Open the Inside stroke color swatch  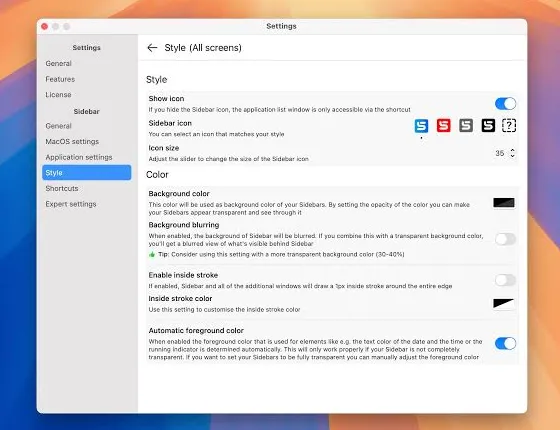click(x=504, y=304)
